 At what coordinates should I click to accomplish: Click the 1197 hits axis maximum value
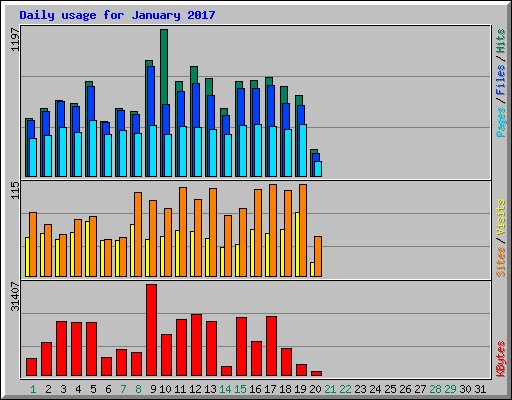[x=15, y=40]
